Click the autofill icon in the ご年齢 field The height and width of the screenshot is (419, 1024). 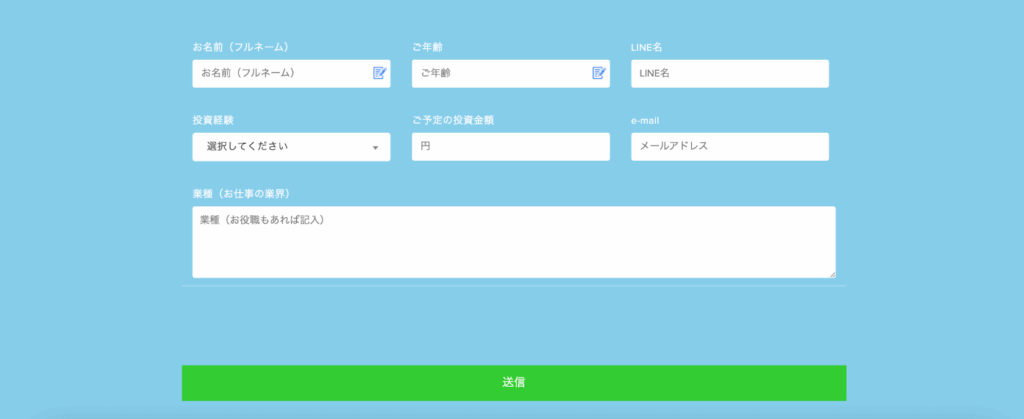click(599, 73)
